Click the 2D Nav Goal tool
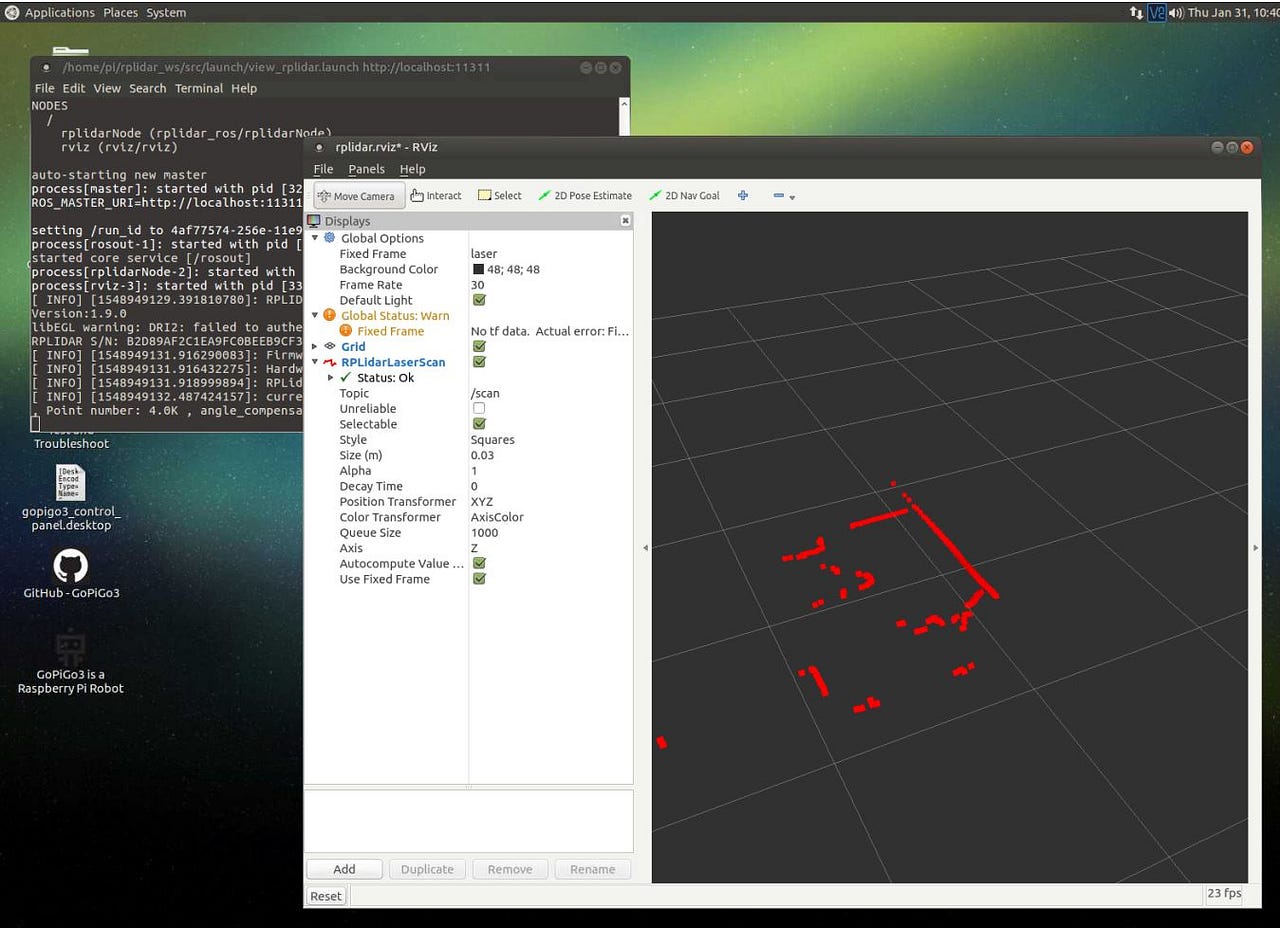This screenshot has width=1280, height=928. pyautogui.click(x=684, y=195)
